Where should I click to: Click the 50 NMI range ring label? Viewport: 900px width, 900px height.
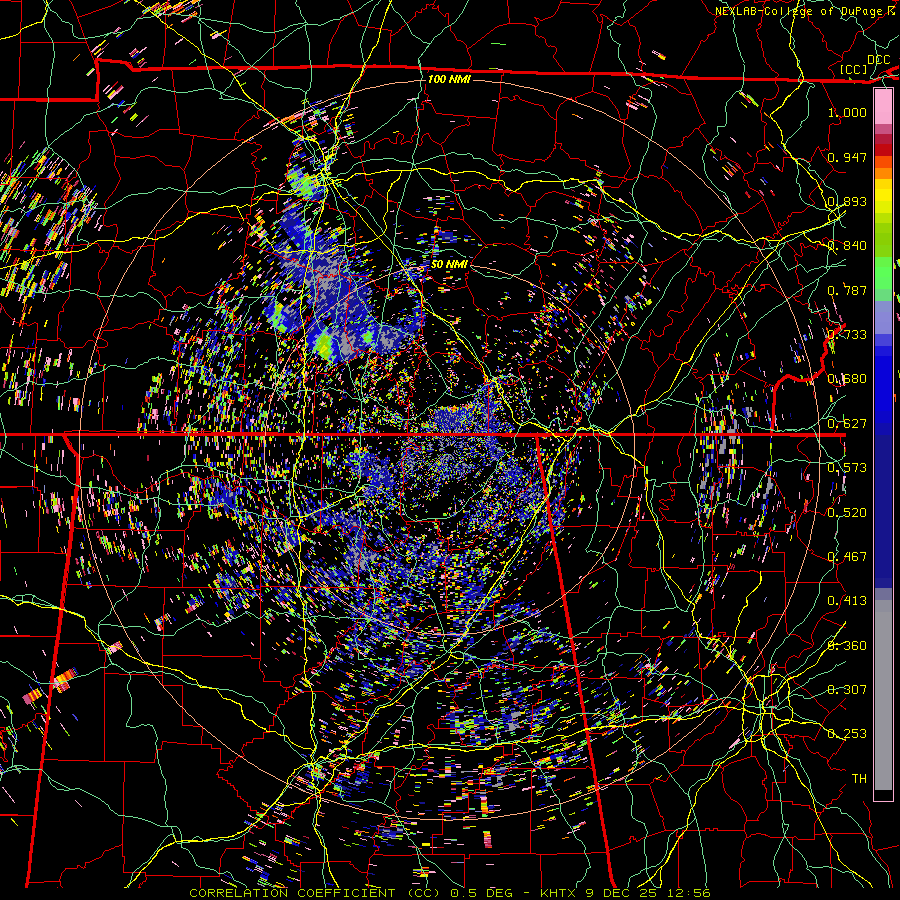449,264
